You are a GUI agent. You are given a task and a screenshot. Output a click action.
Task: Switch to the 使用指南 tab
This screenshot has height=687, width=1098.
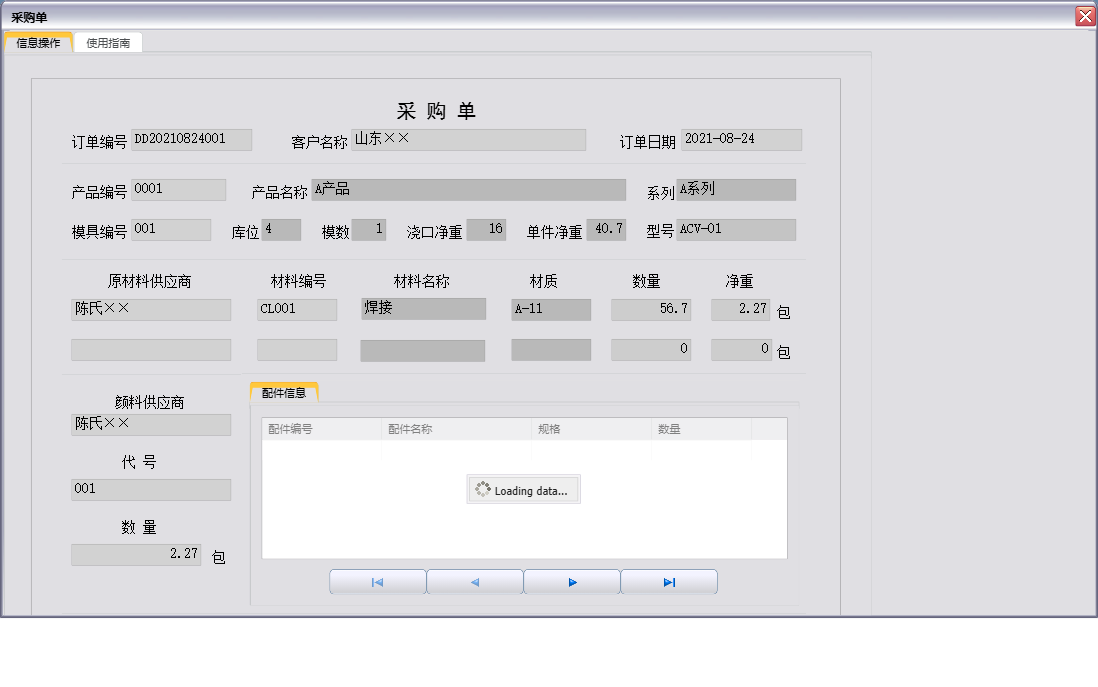[x=107, y=42]
